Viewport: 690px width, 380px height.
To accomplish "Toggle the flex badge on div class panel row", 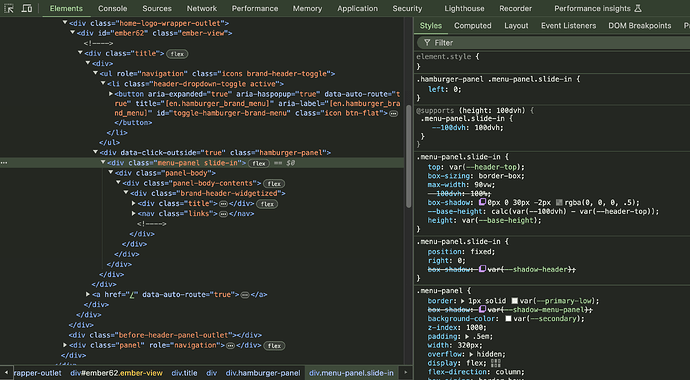I will (x=275, y=346).
